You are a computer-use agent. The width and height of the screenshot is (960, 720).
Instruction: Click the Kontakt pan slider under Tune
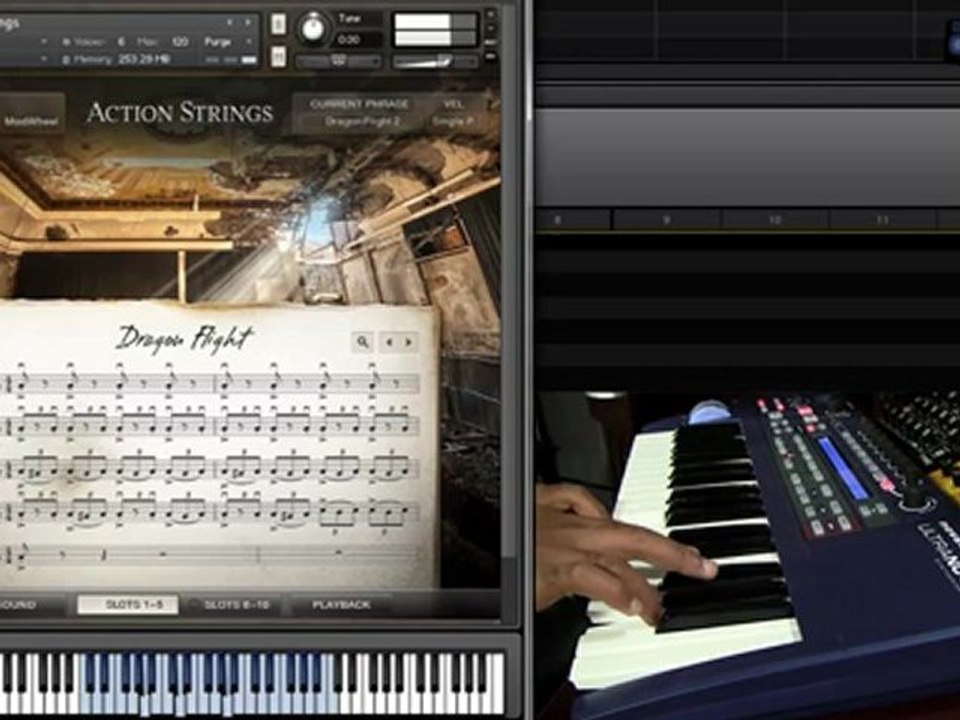[x=338, y=61]
